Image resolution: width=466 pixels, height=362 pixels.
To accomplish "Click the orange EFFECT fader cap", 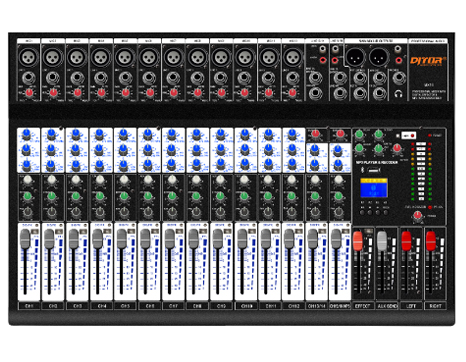I will [358, 241].
